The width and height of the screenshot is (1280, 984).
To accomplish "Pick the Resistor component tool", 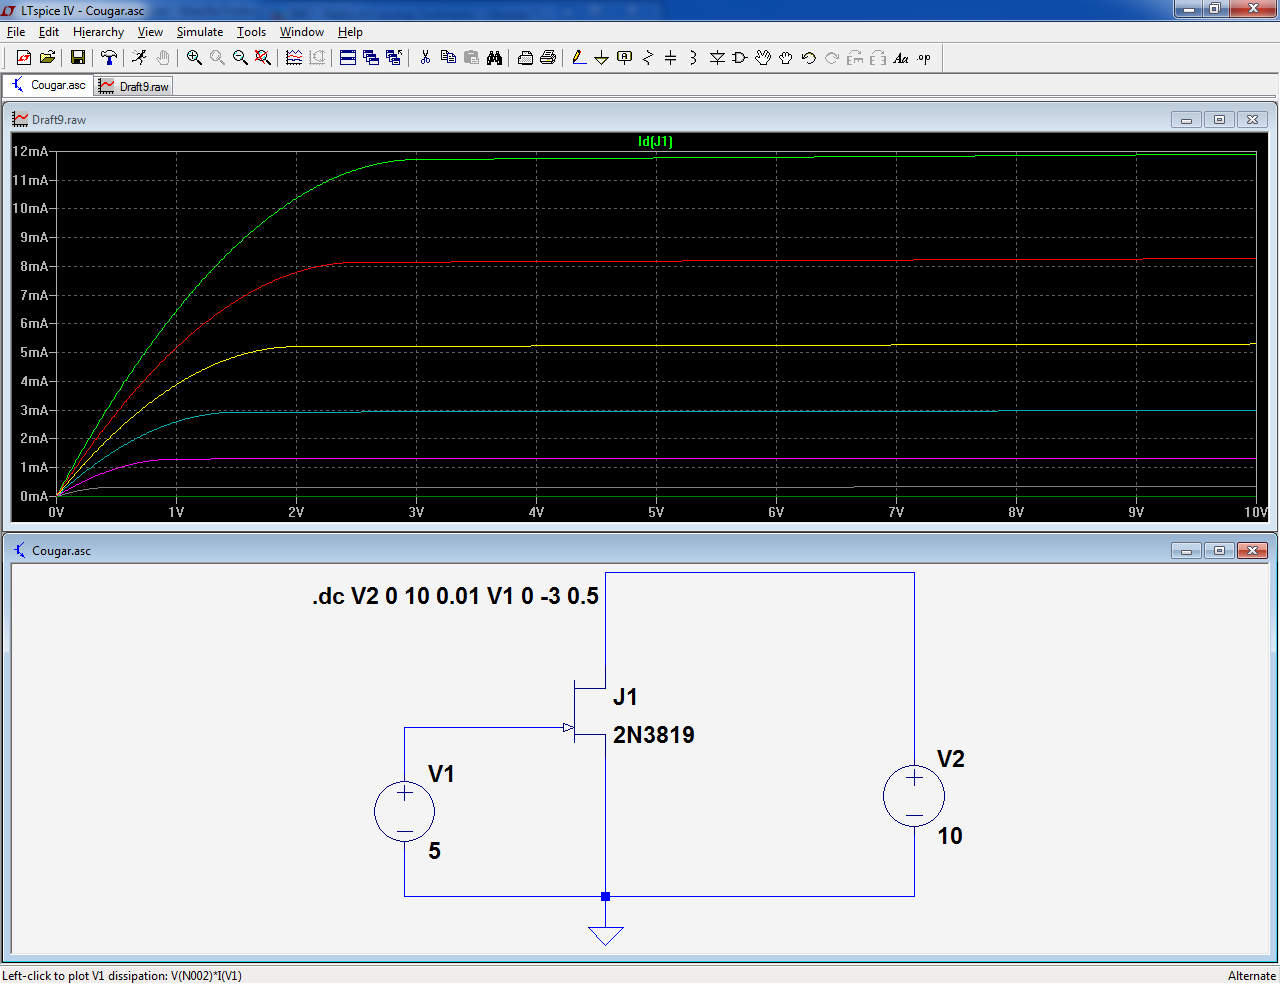I will click(647, 58).
